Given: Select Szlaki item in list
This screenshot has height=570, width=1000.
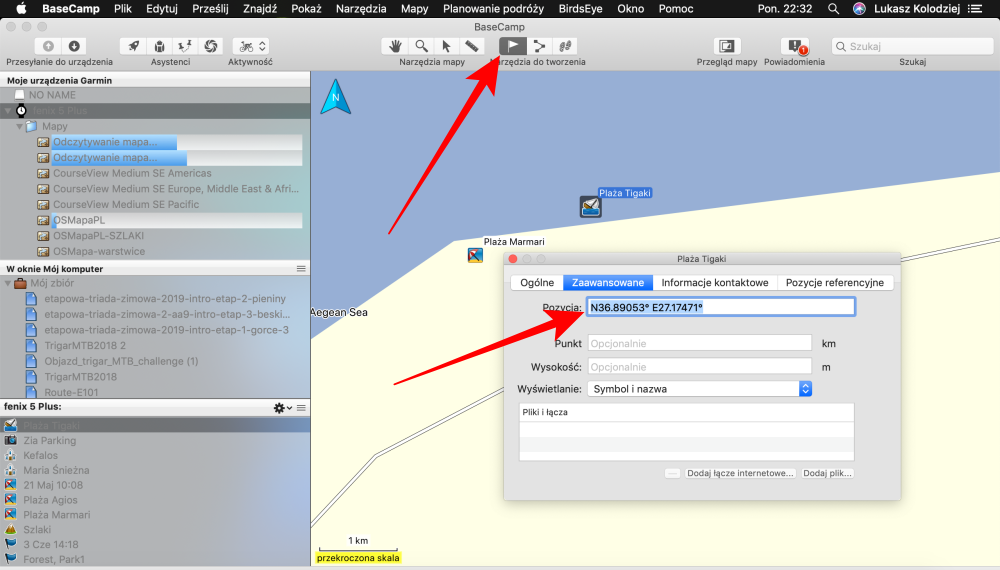Looking at the screenshot, I should (x=37, y=529).
